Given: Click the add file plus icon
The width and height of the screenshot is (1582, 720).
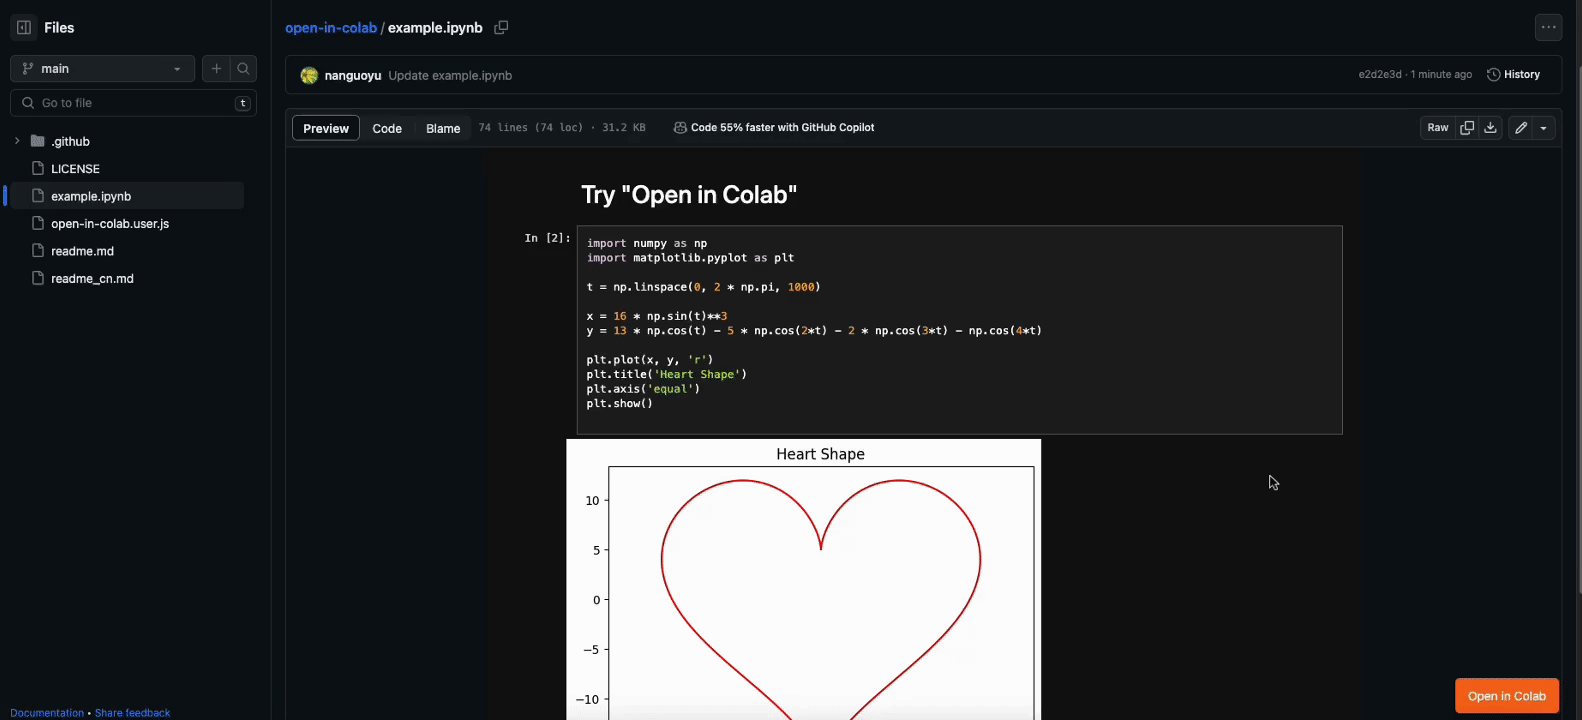Looking at the screenshot, I should [x=216, y=69].
